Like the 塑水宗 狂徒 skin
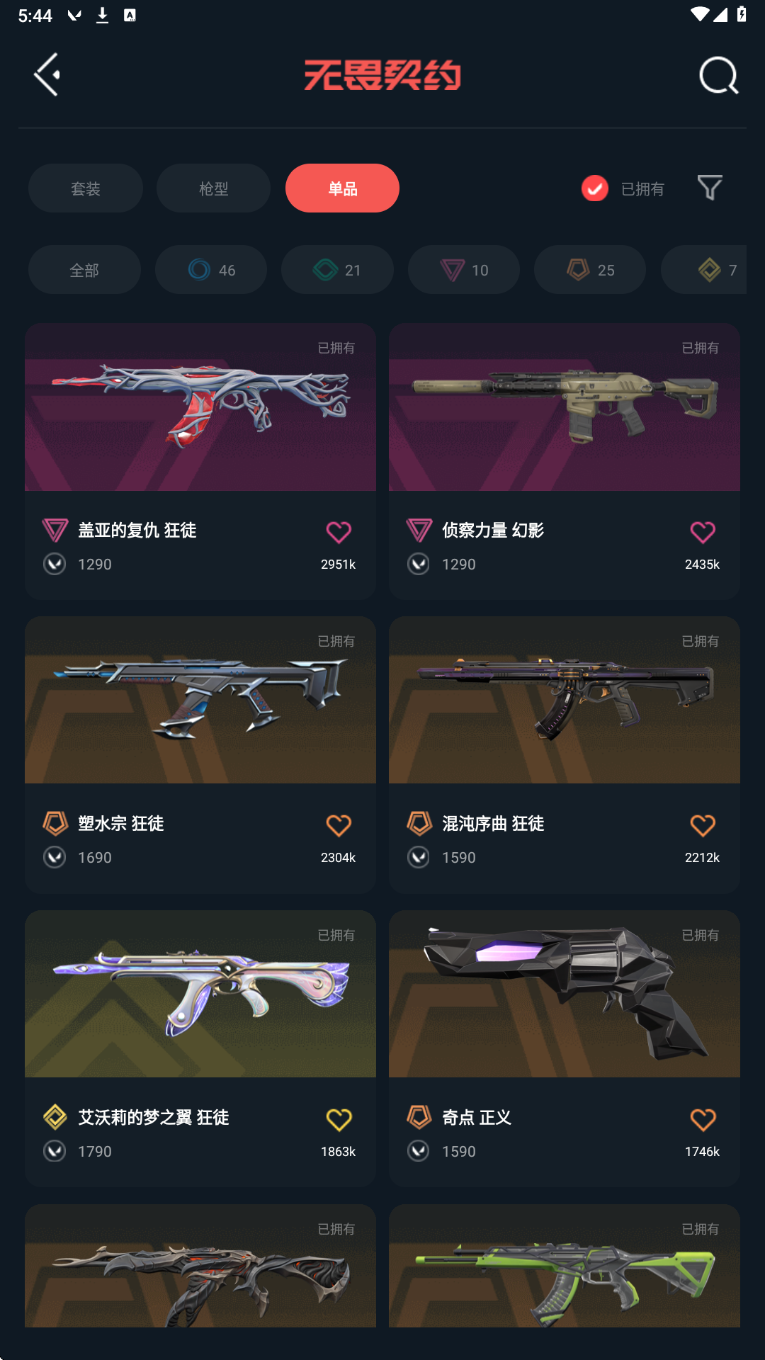765x1360 pixels. [339, 825]
